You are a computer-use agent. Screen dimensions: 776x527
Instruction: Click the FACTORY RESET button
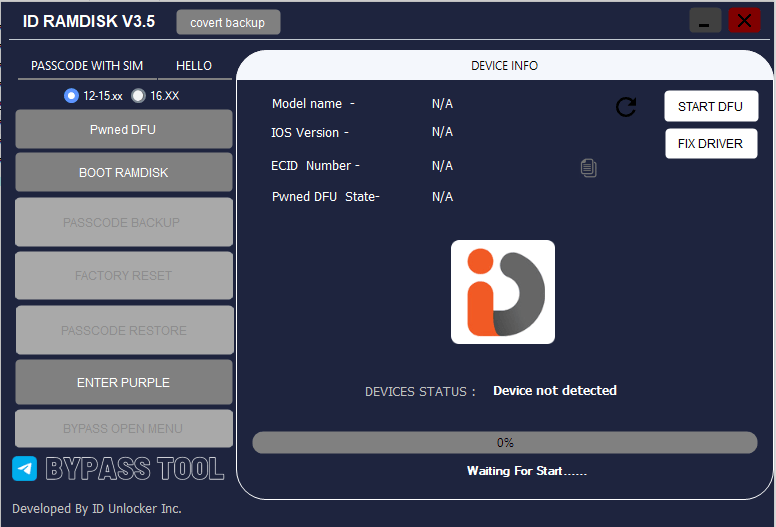(124, 276)
